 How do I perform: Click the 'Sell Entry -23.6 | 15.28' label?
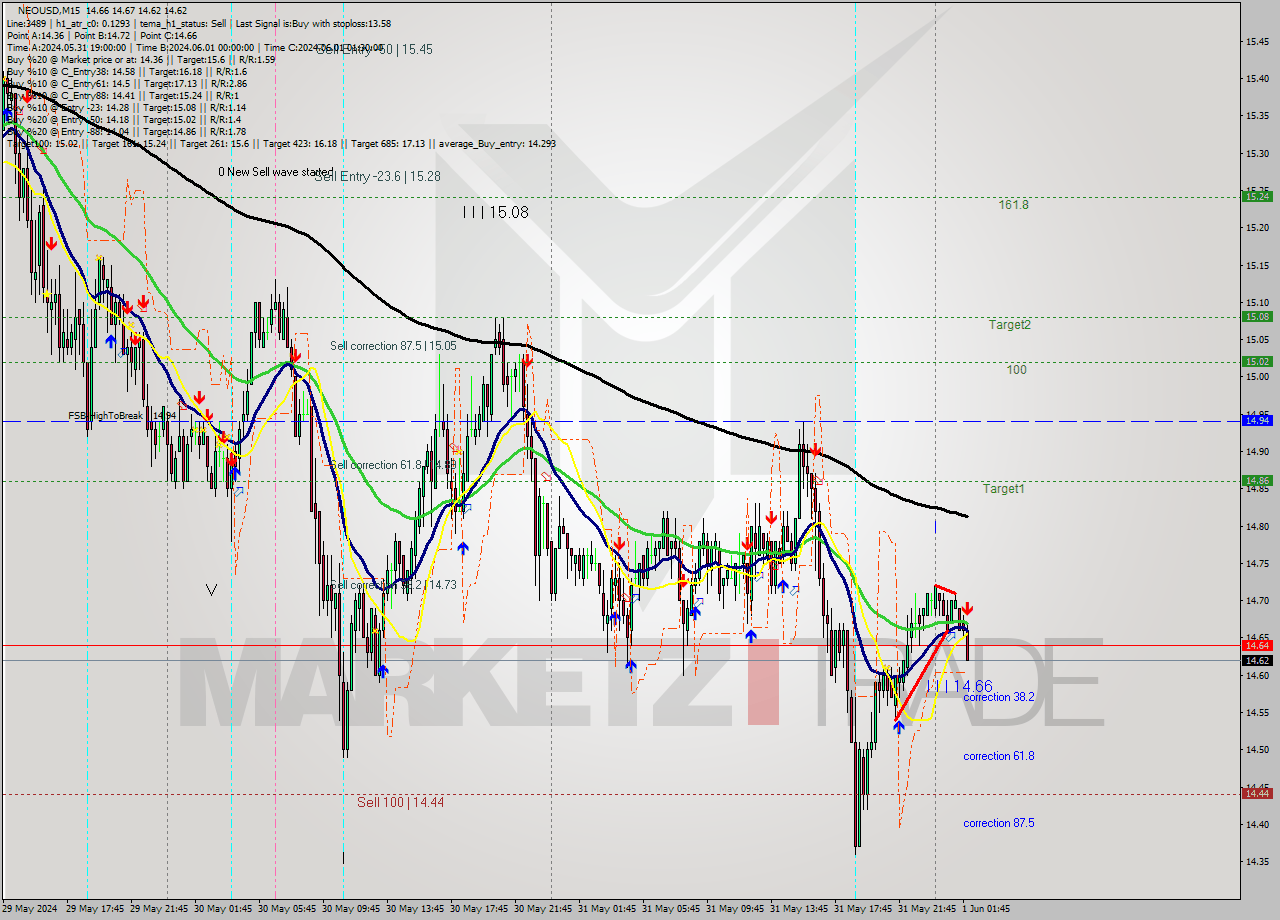pyautogui.click(x=377, y=176)
